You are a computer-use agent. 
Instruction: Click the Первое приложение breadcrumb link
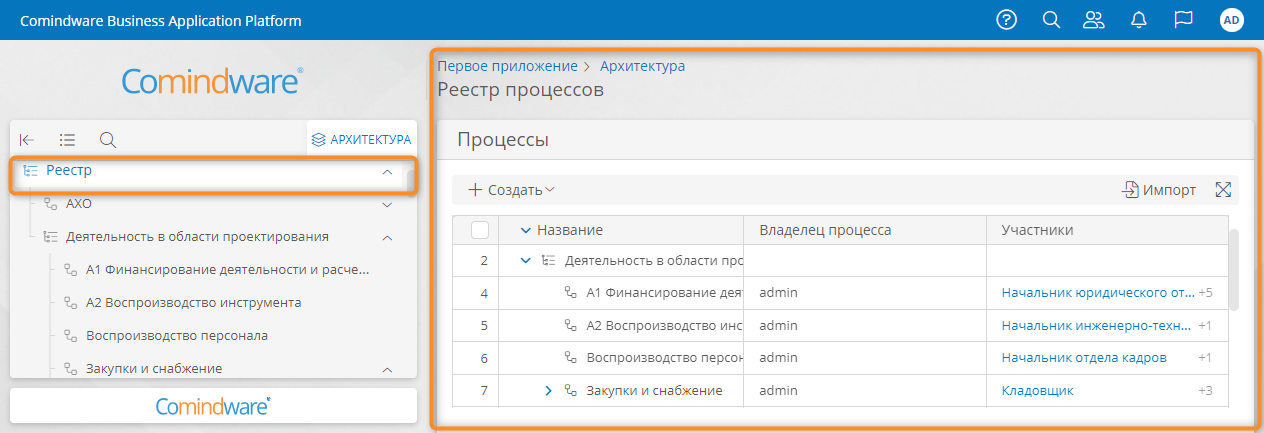point(508,66)
